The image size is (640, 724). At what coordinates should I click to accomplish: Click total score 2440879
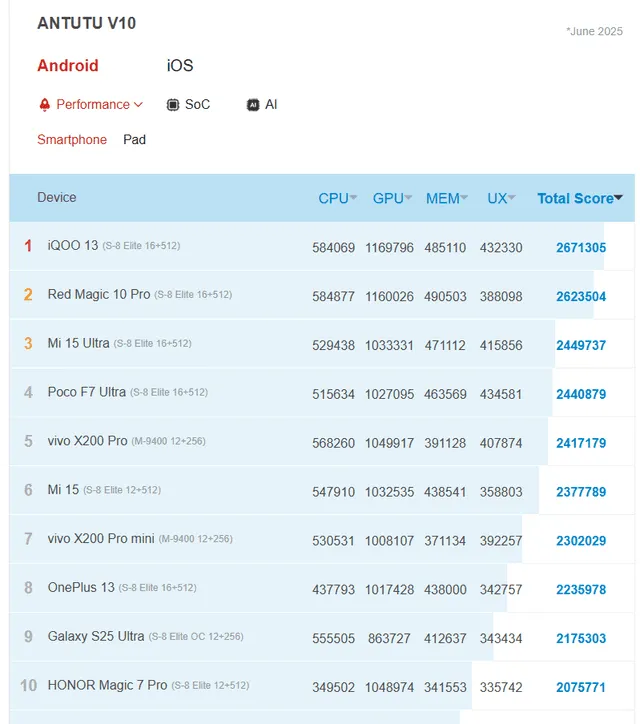[x=581, y=394]
